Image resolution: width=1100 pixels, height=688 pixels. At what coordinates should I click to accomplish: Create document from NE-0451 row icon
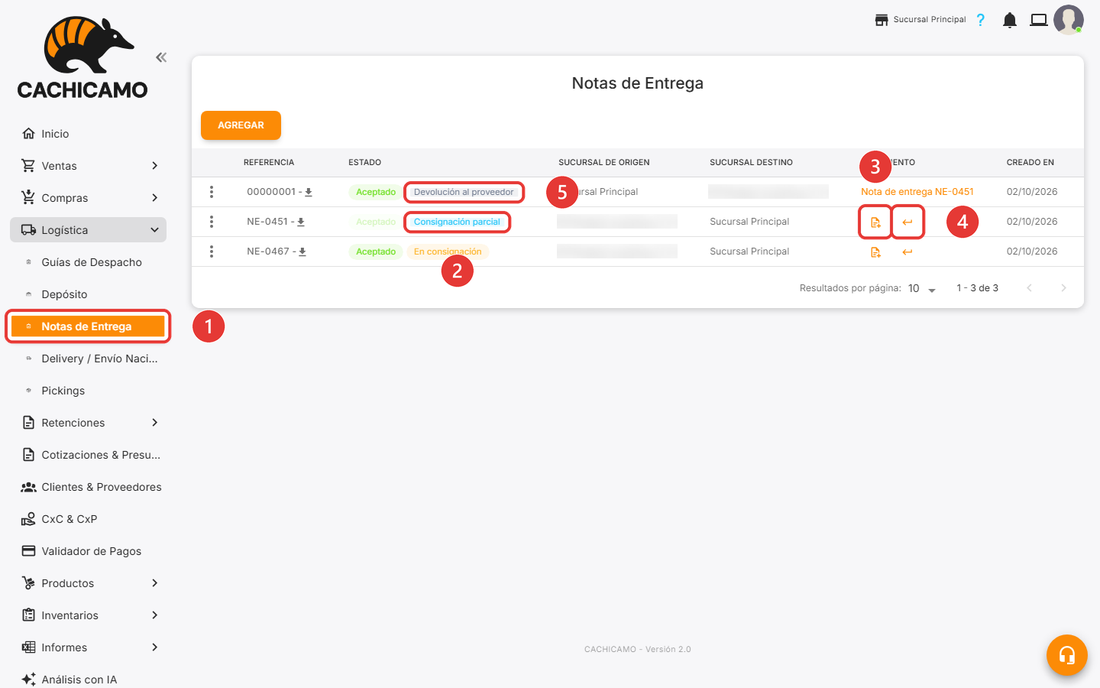[876, 222]
